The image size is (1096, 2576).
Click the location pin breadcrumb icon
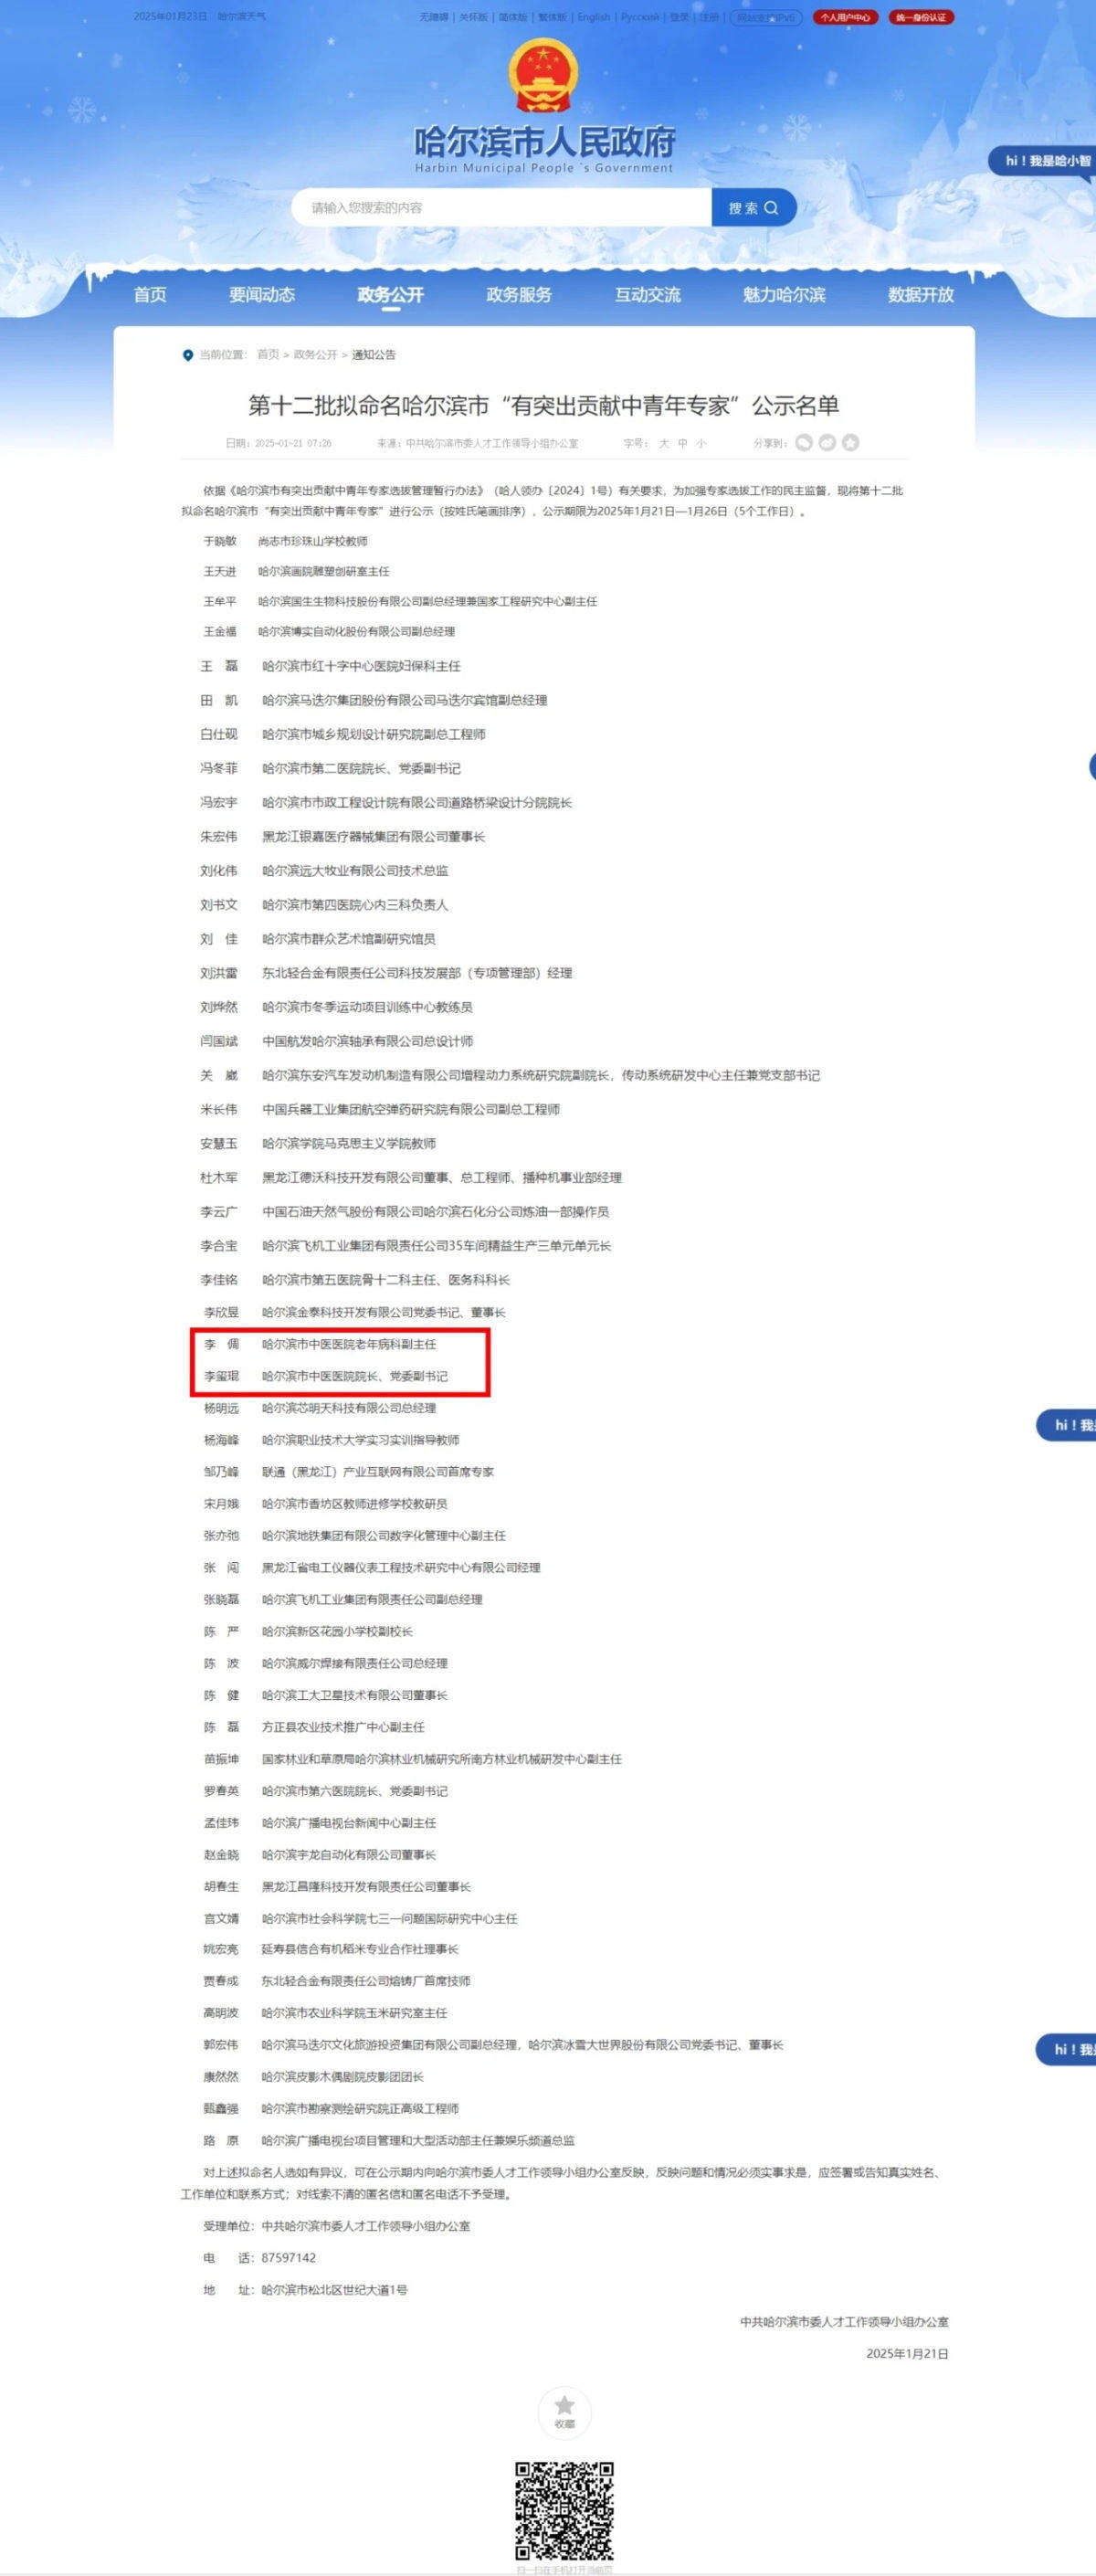click(187, 355)
